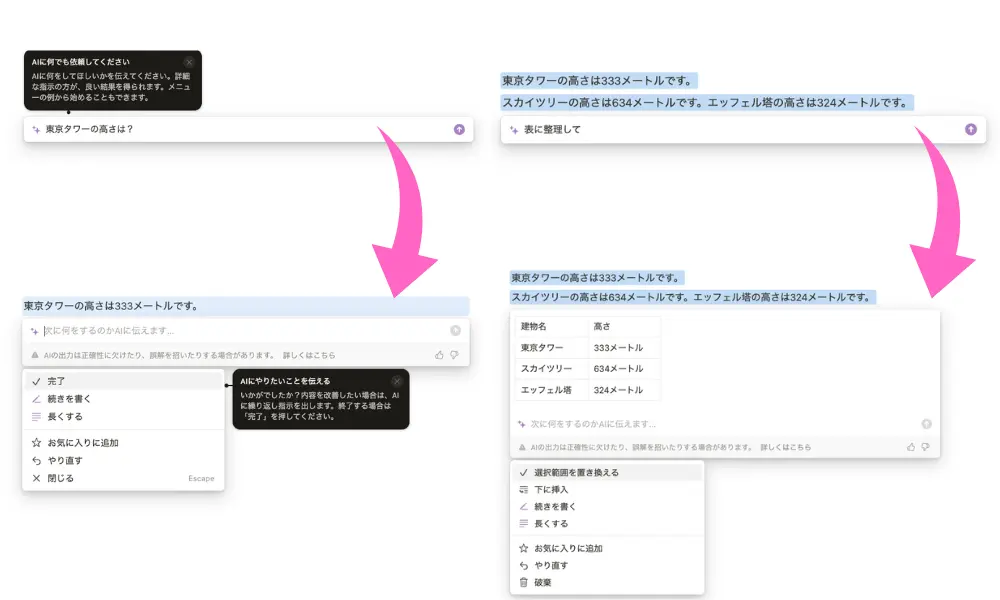
Task: Click the warning triangle above the 完了 menu
Action: click(x=35, y=355)
